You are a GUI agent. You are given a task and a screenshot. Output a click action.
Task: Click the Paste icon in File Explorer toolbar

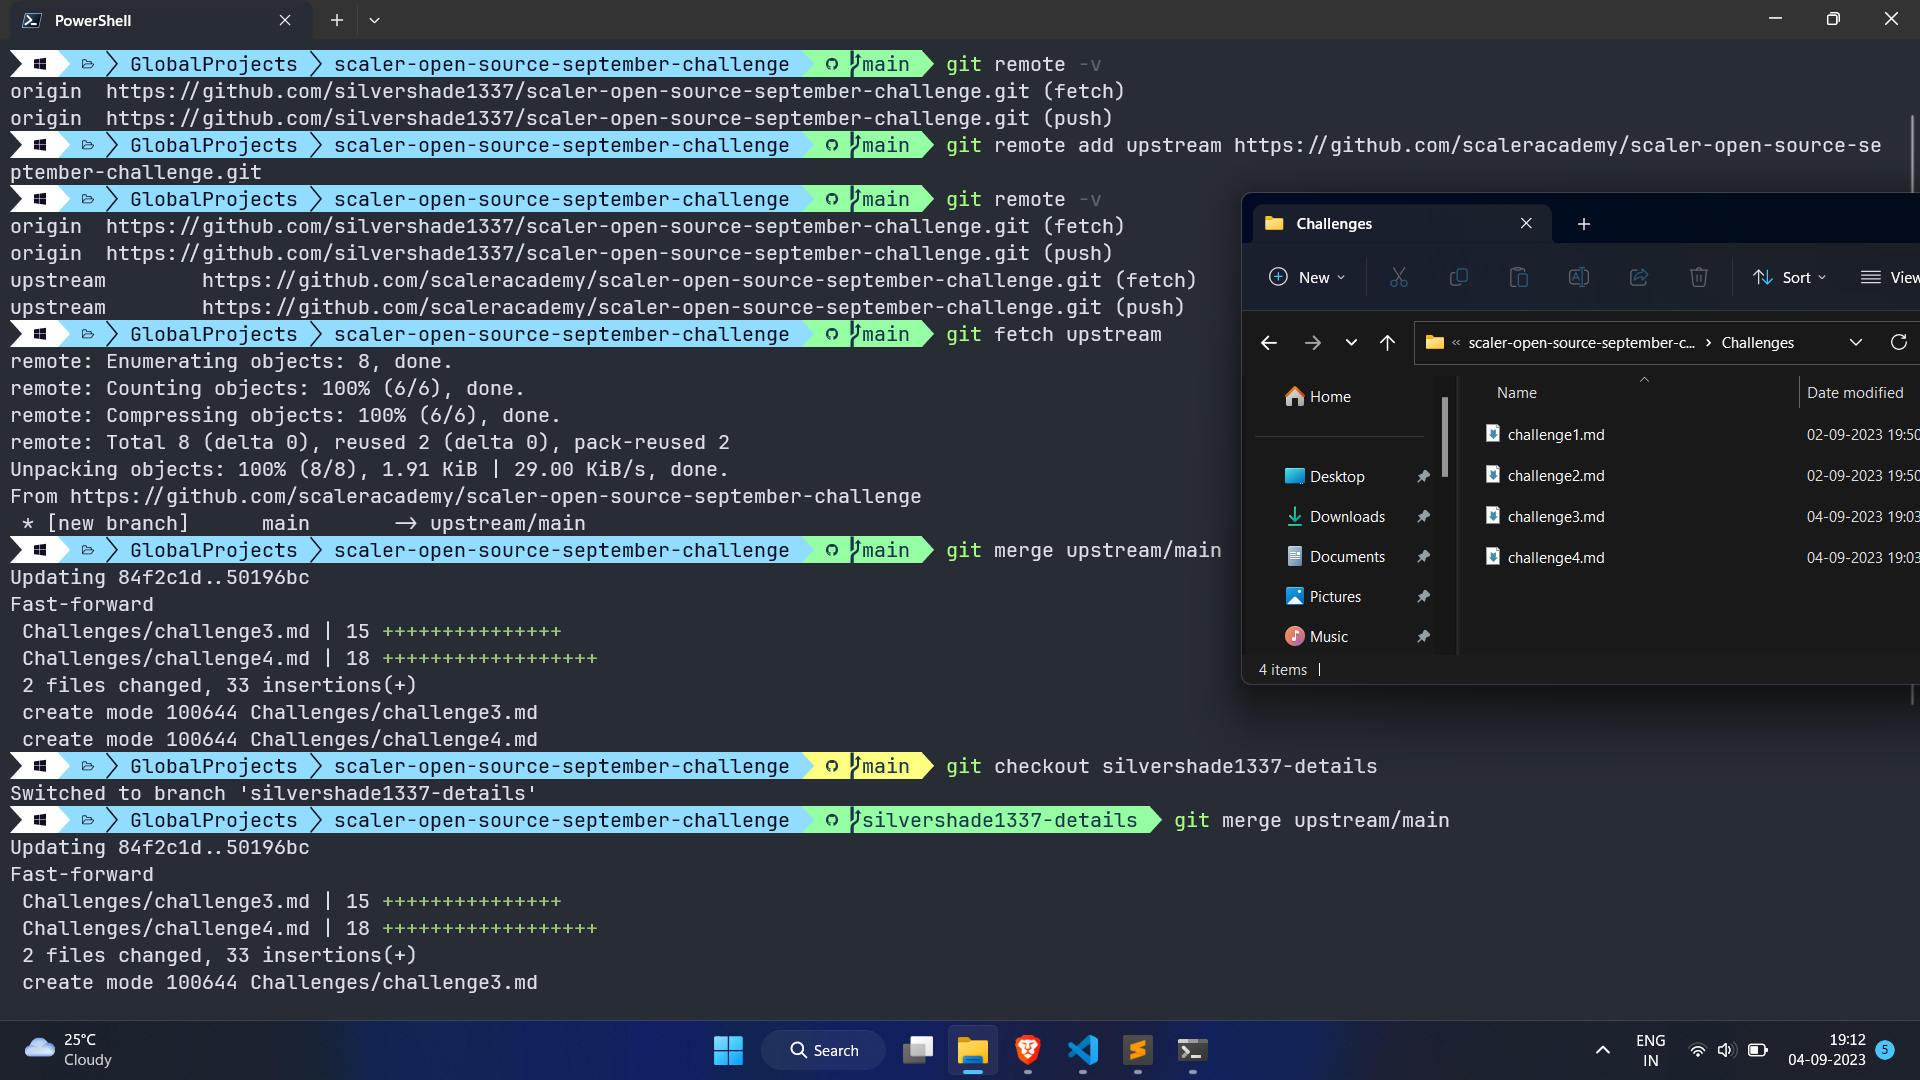point(1518,277)
